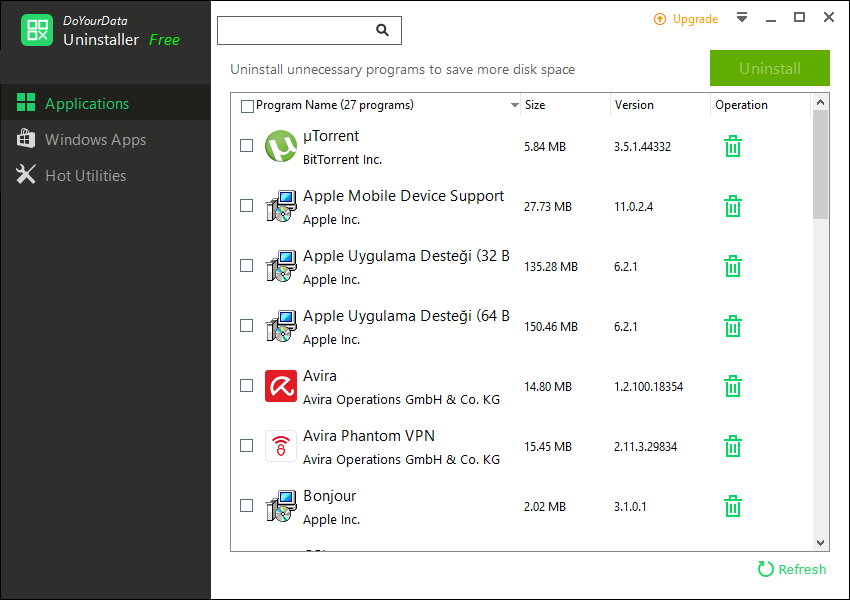Click the 2.02 MB size value
This screenshot has width=850, height=600.
click(545, 506)
